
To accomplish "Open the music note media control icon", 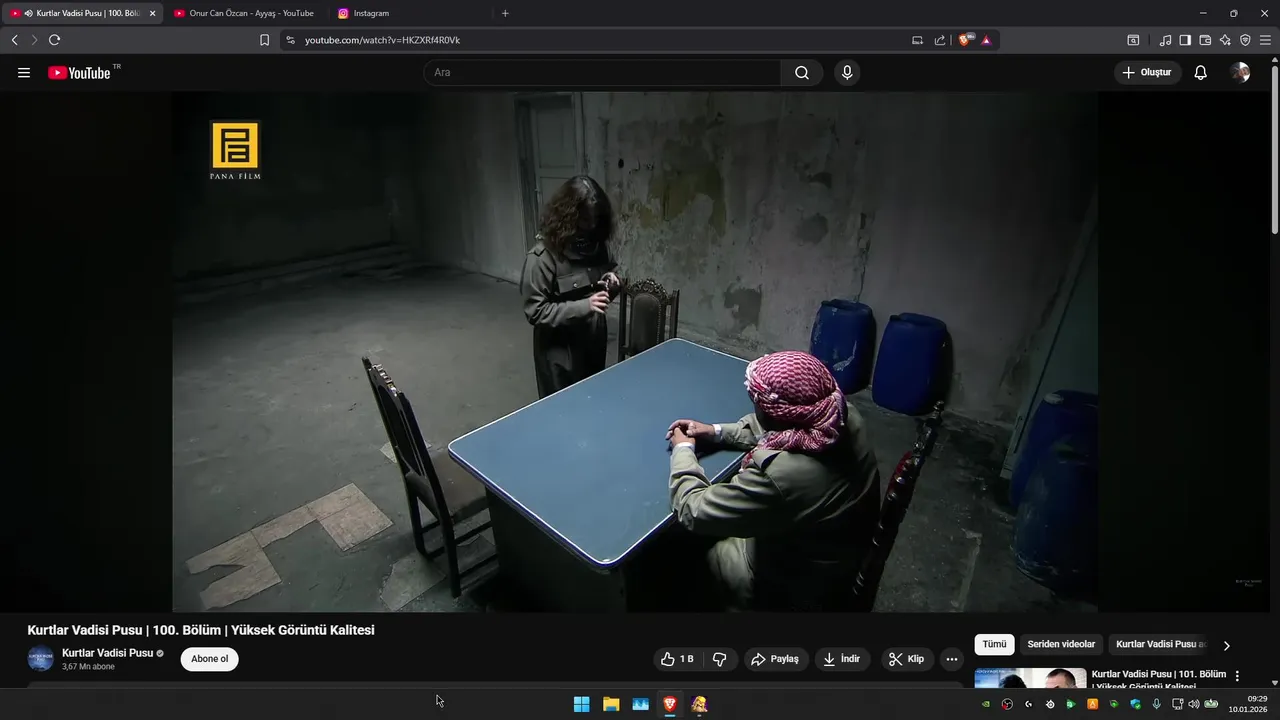I will point(1165,40).
